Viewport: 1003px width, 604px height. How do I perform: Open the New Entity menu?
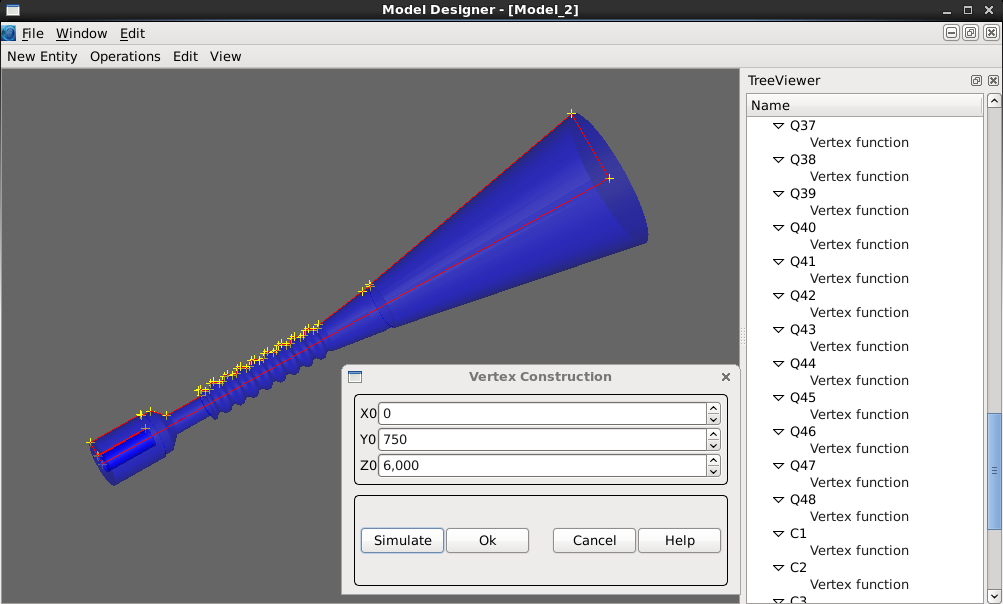[x=42, y=56]
